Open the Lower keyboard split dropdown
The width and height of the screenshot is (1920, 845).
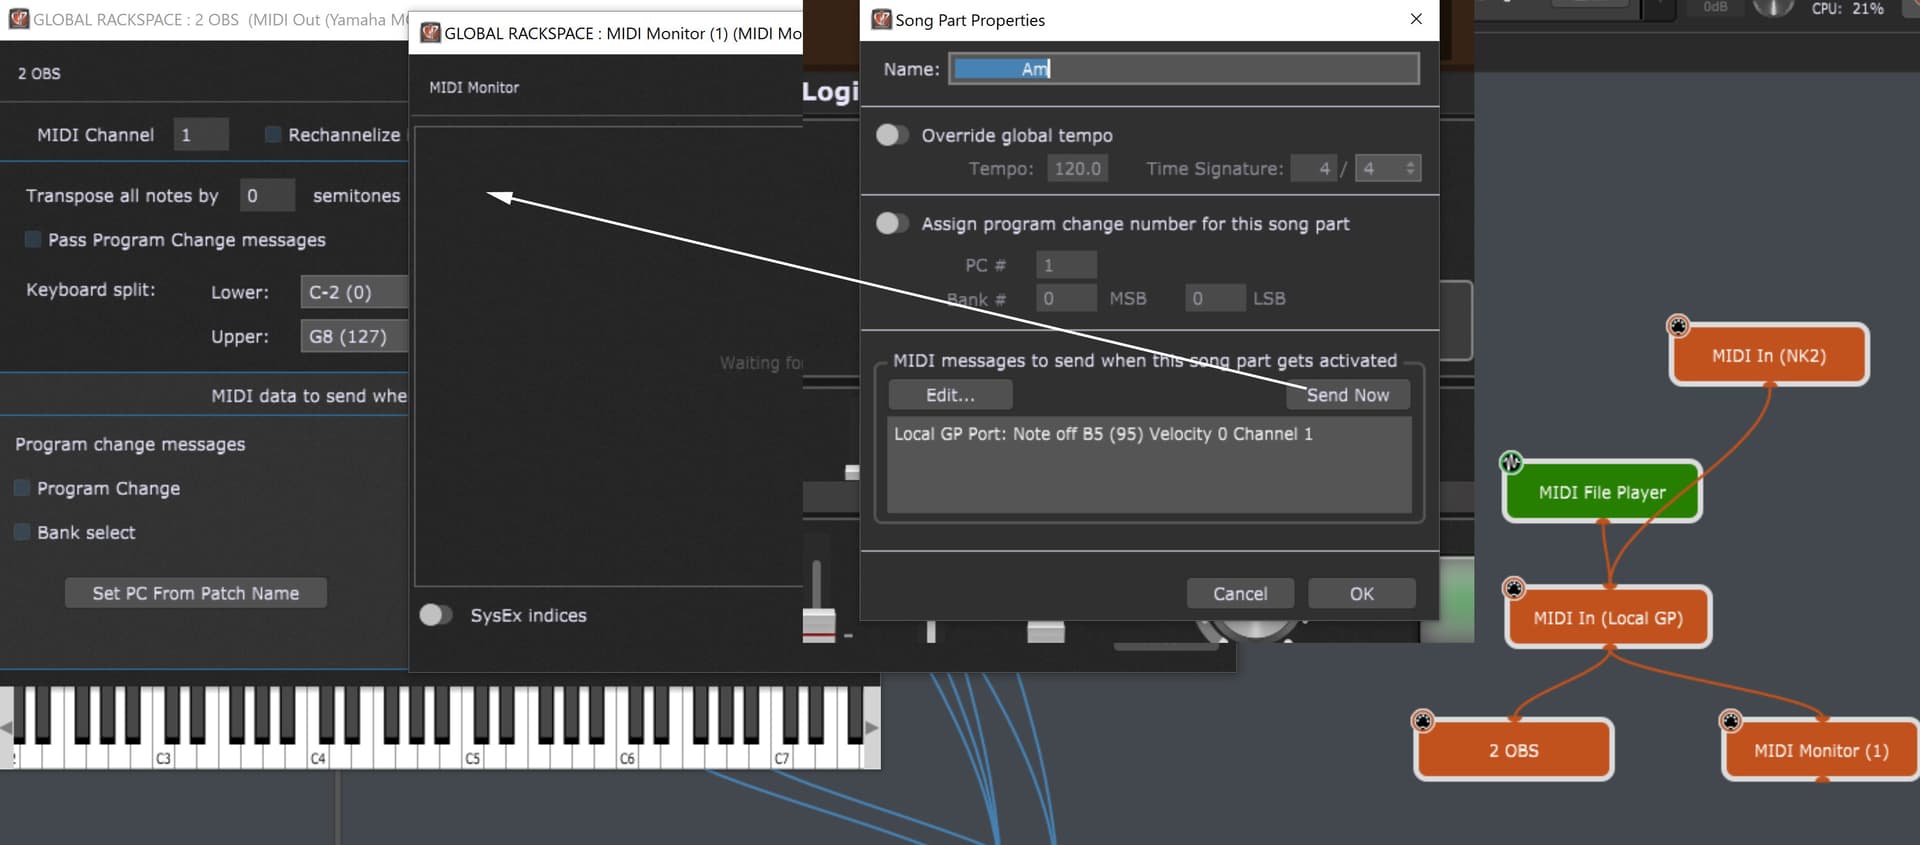[353, 292]
